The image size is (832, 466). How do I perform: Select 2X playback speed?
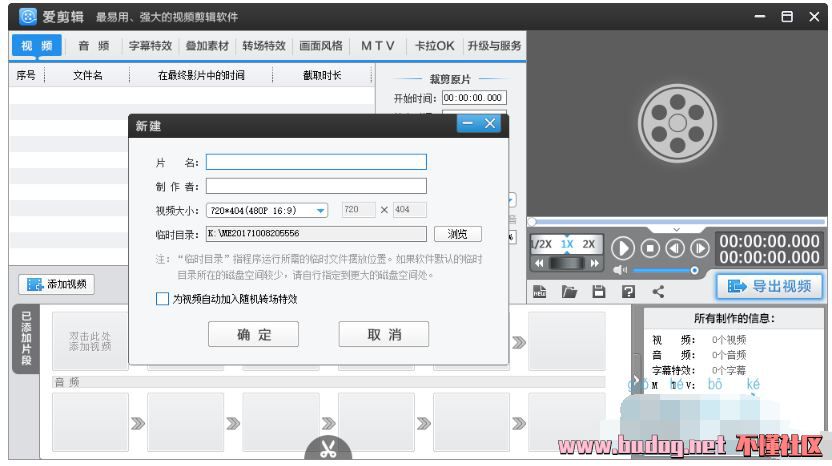pos(589,244)
